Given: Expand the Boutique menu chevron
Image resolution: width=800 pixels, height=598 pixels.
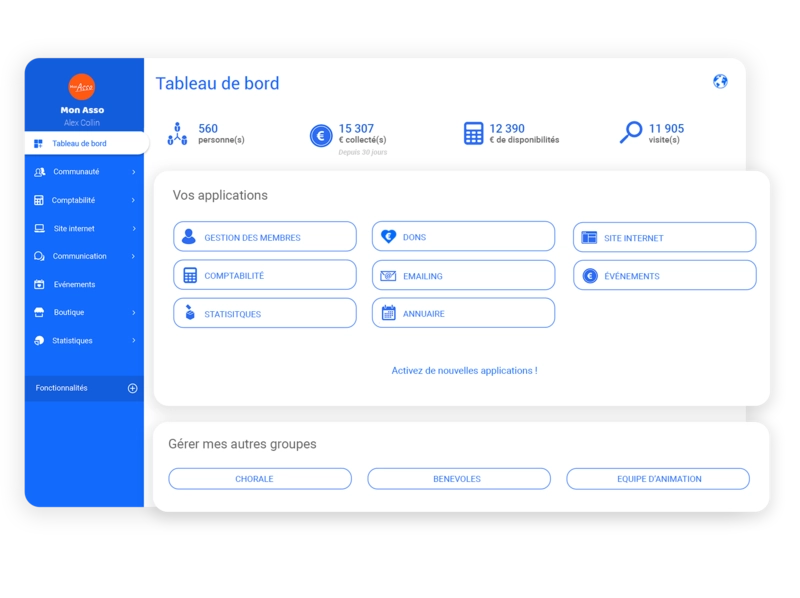Looking at the screenshot, I should tap(134, 312).
